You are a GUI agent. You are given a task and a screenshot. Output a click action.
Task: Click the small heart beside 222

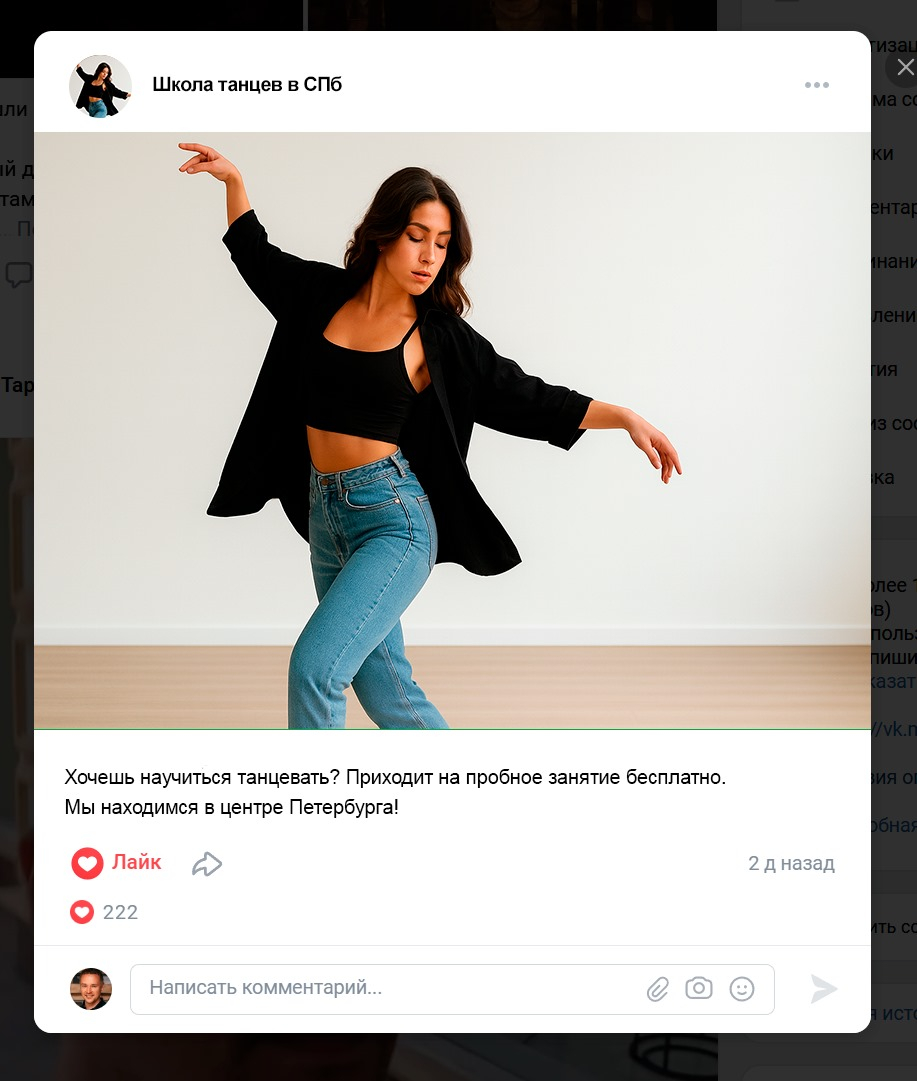coord(82,912)
